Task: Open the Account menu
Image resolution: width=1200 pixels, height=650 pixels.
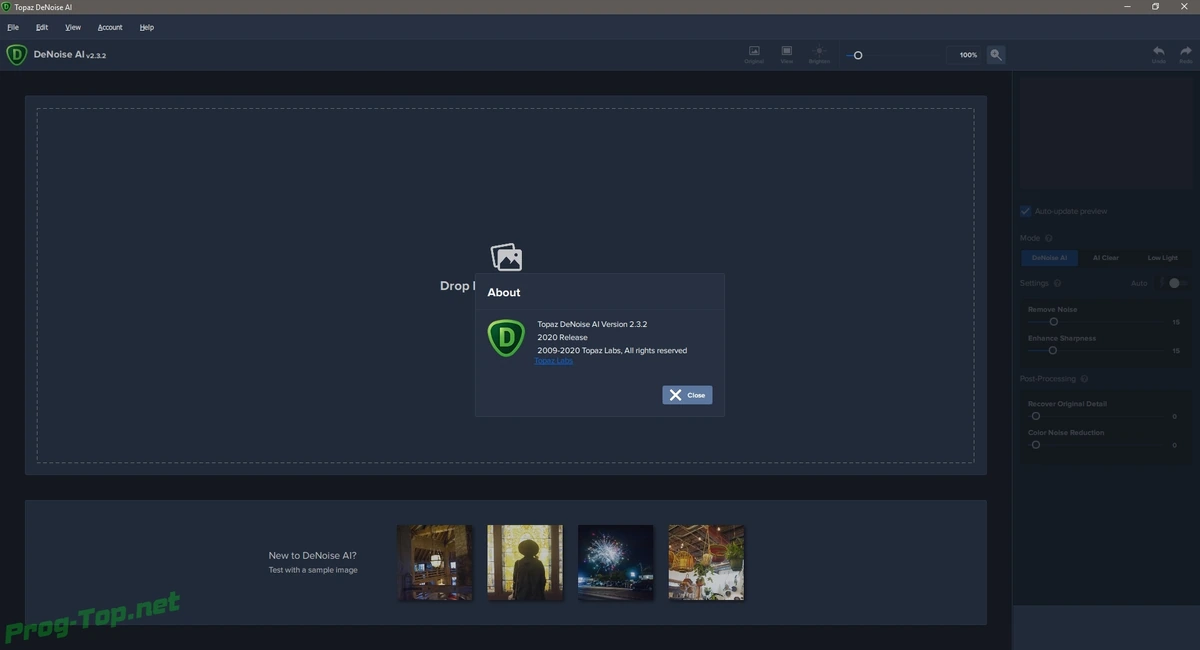Action: tap(110, 27)
